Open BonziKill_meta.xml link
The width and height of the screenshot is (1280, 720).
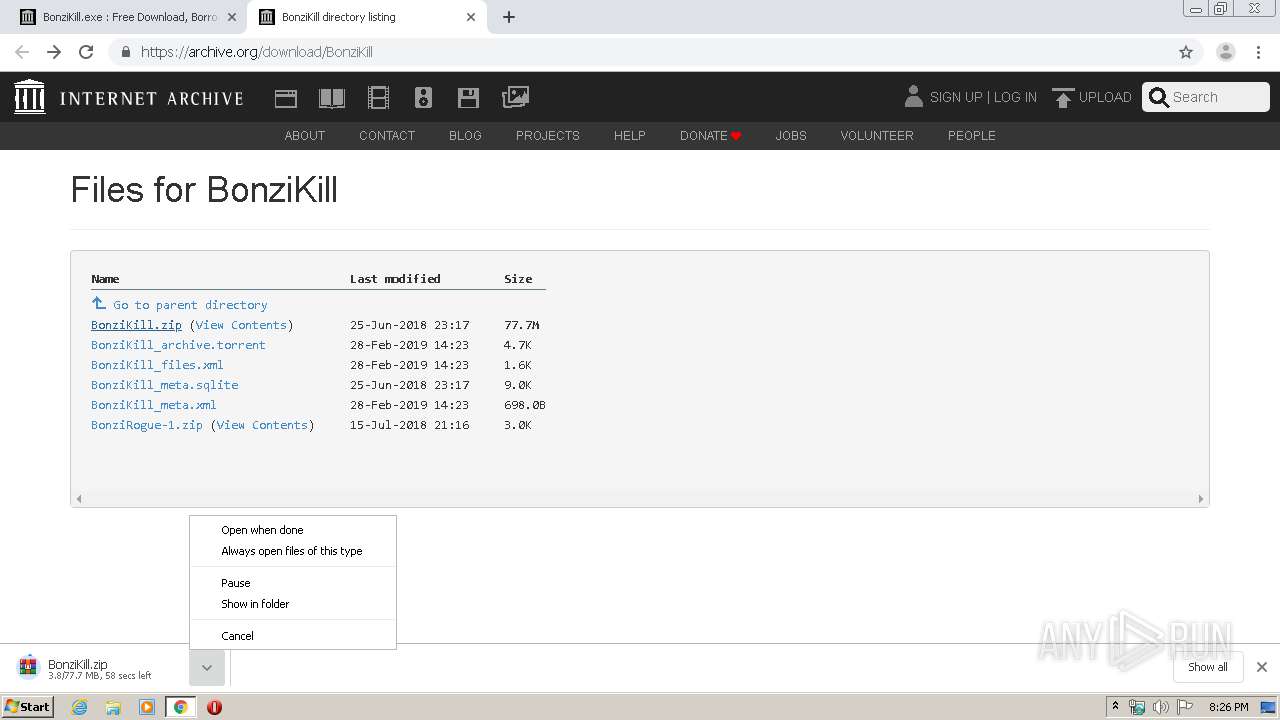[153, 405]
